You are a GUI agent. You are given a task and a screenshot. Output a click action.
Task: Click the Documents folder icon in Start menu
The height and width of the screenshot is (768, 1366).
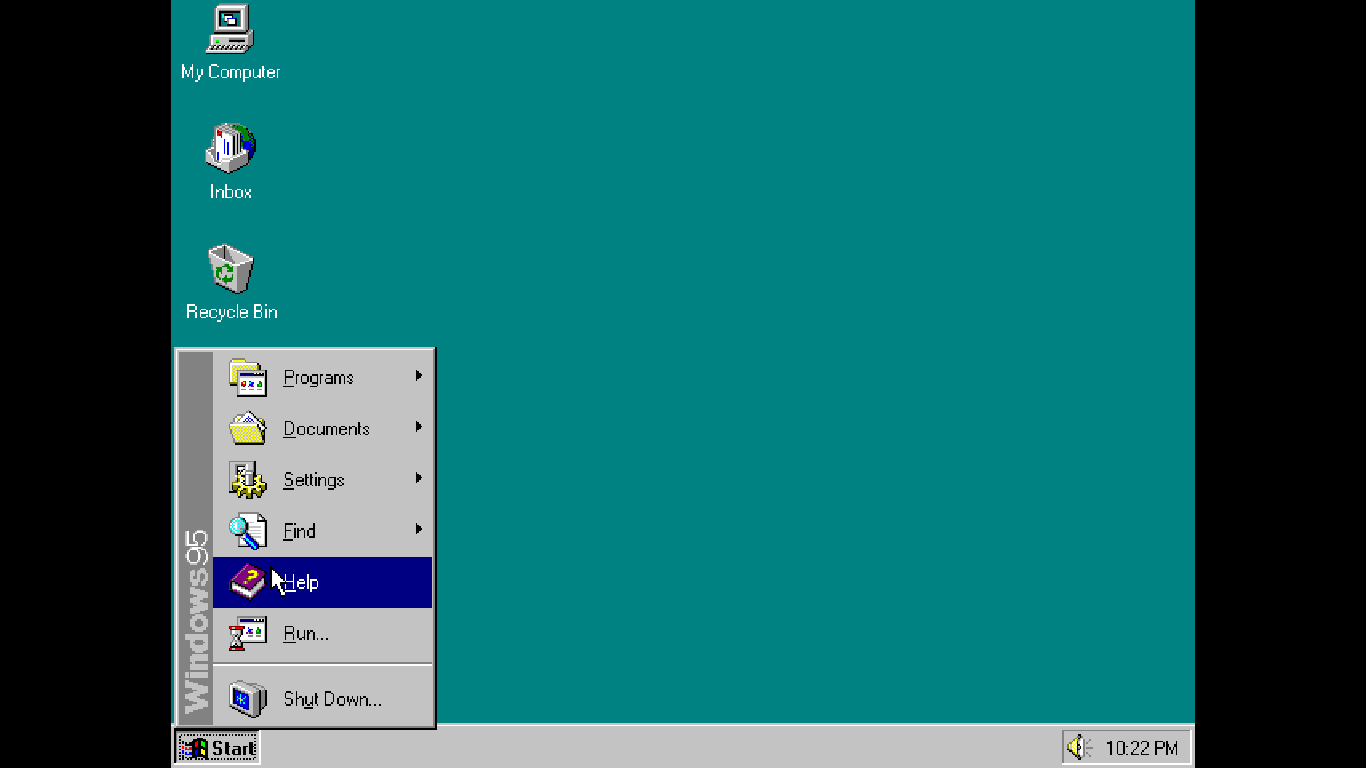(x=247, y=429)
